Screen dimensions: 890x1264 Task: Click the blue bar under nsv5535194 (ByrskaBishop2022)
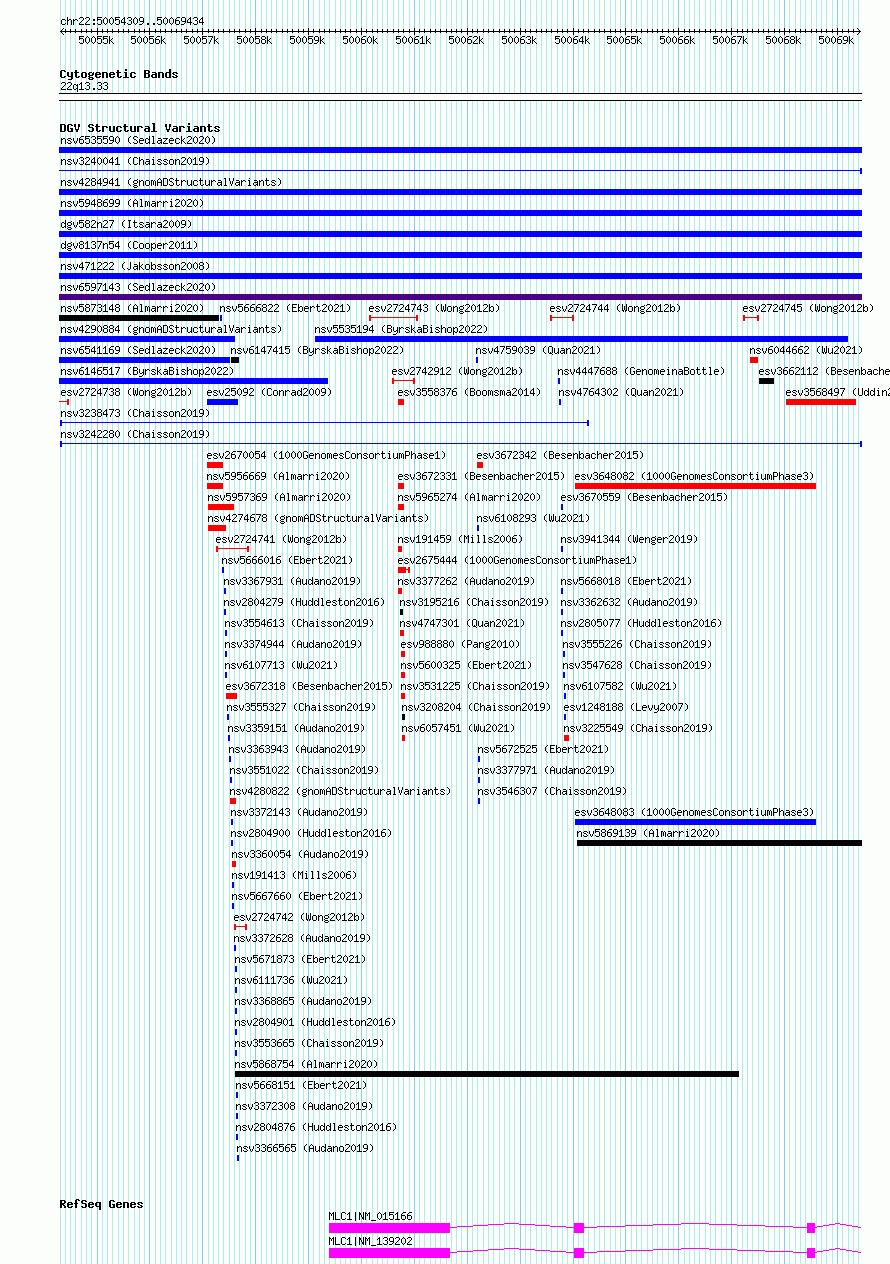coord(581,339)
